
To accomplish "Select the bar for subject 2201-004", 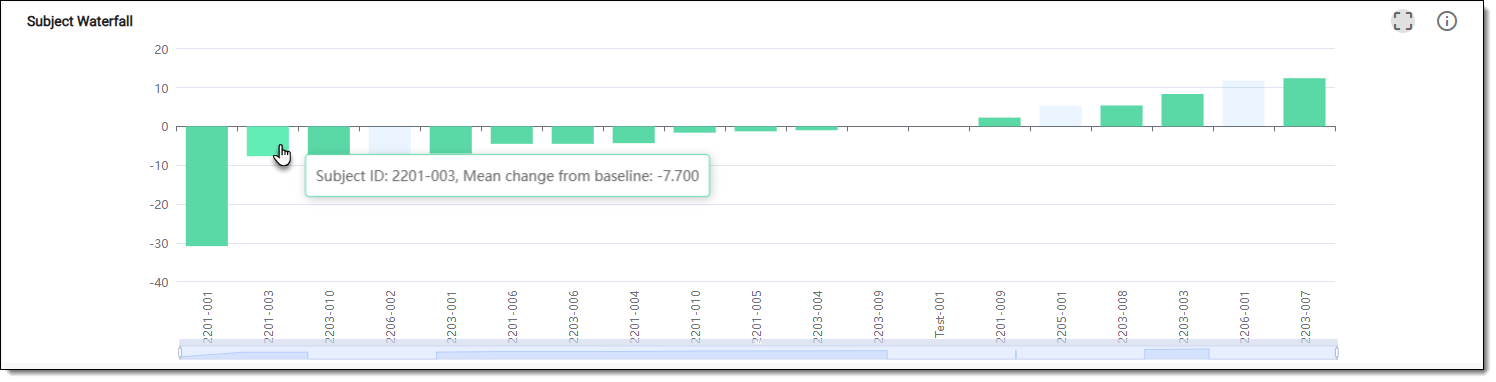I will point(634,135).
